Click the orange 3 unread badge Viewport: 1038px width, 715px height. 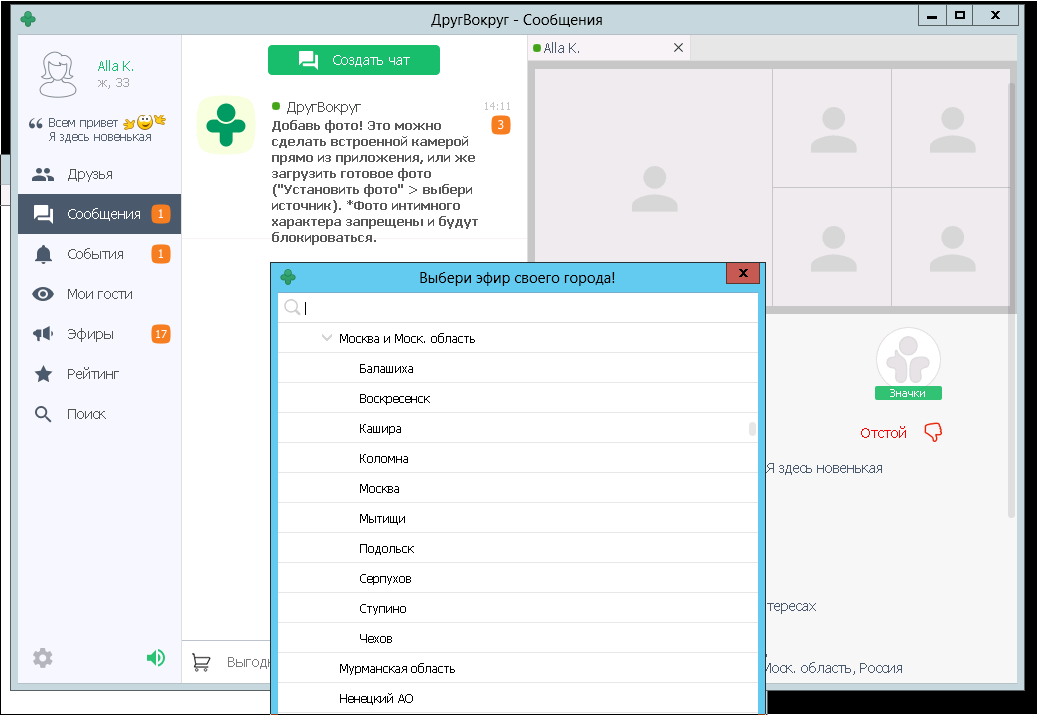(500, 124)
